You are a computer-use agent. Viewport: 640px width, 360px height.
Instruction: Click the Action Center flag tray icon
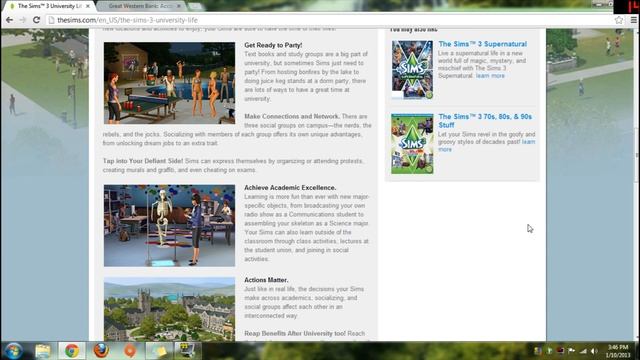coord(571,351)
